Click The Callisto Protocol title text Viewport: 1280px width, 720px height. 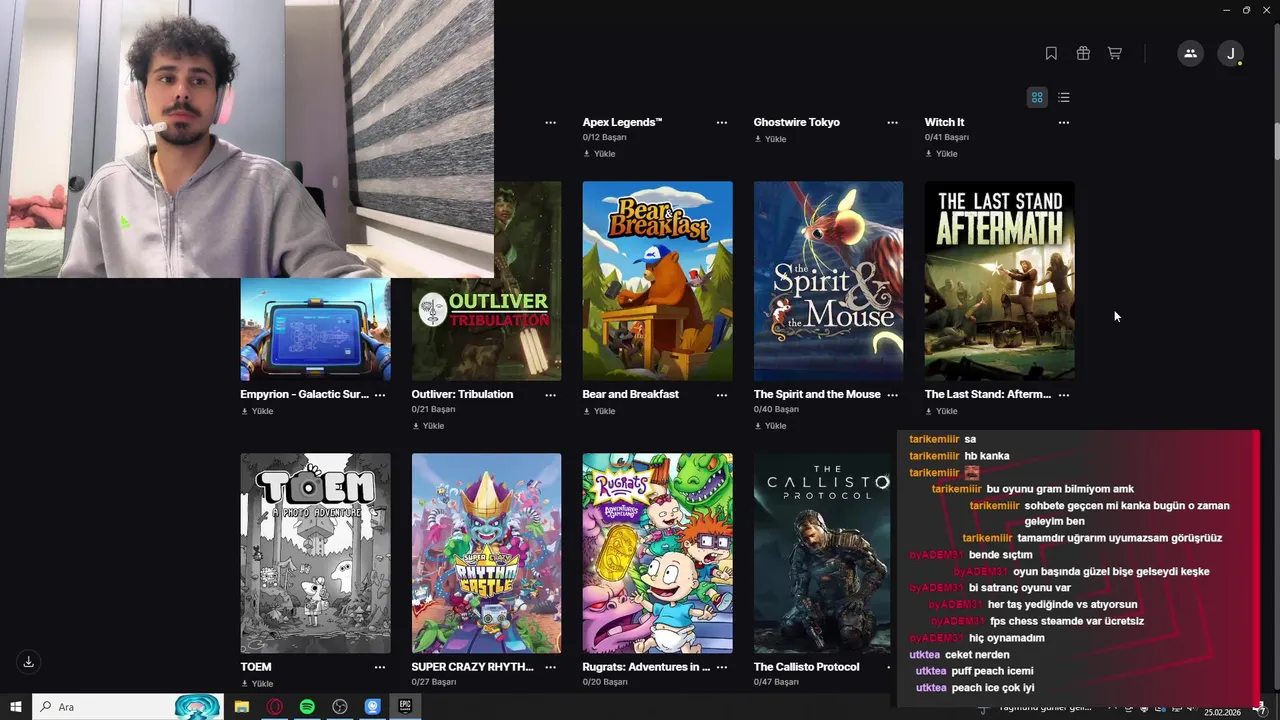coord(806,667)
